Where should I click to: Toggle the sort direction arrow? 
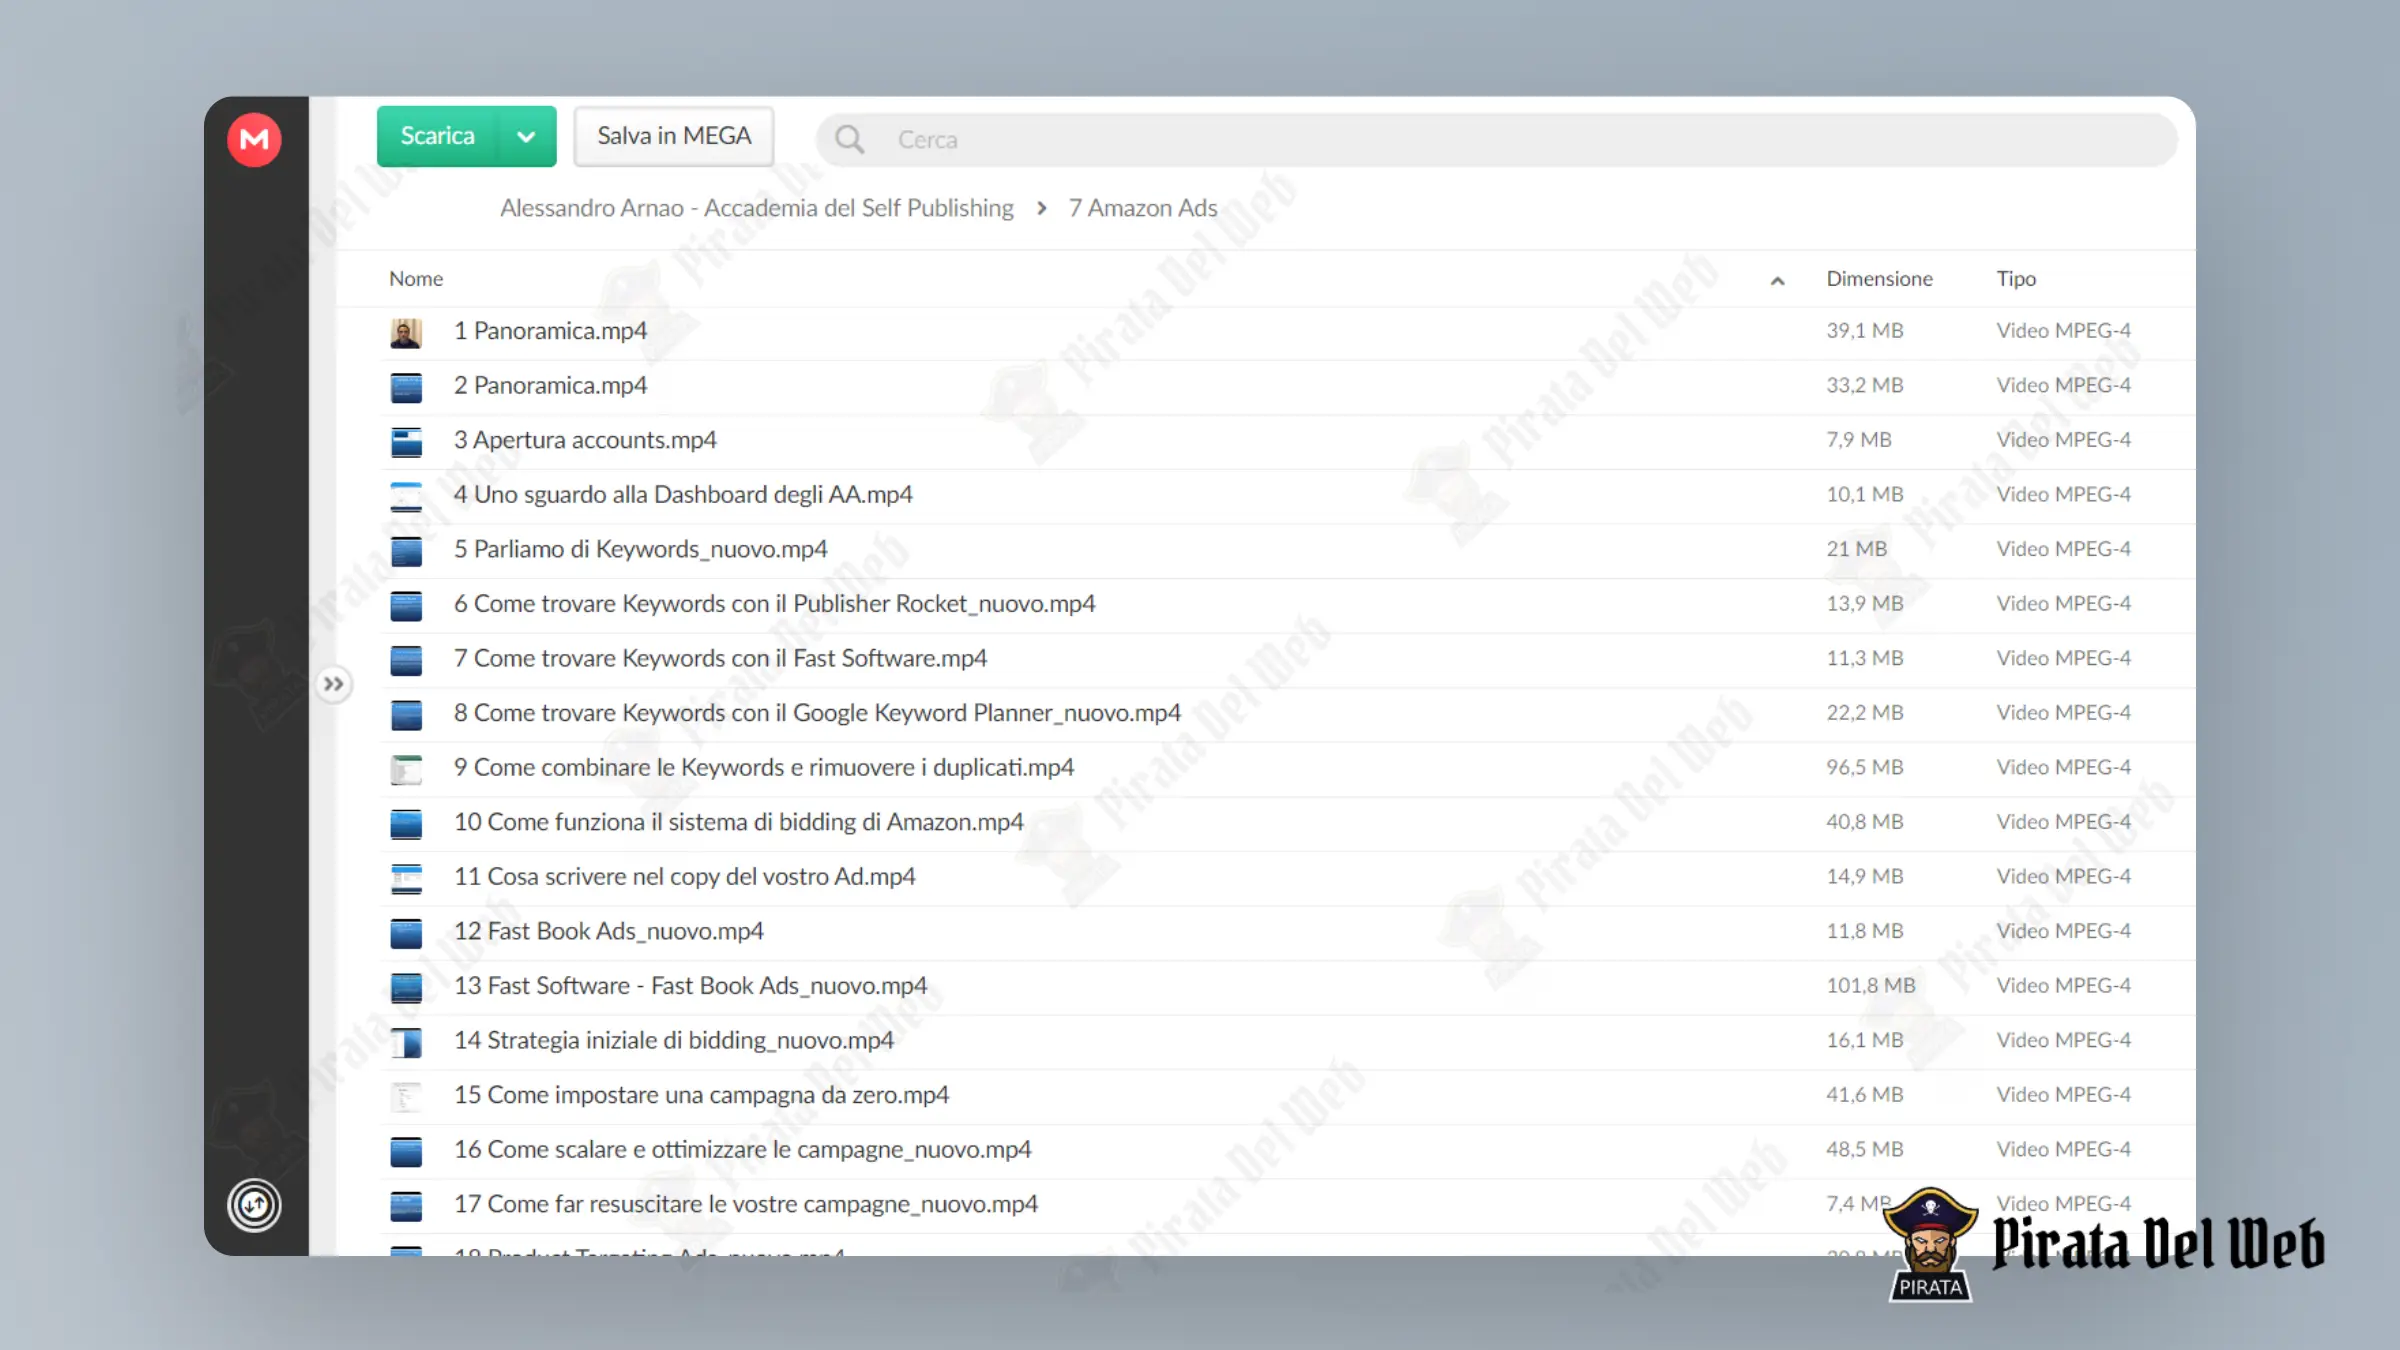(1777, 281)
